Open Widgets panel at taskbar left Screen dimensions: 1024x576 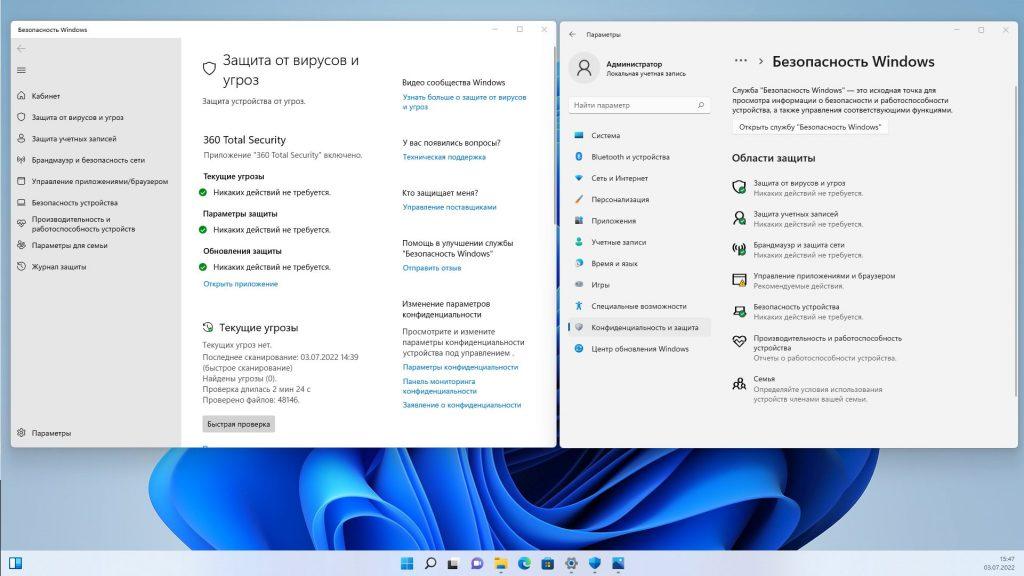coord(16,563)
